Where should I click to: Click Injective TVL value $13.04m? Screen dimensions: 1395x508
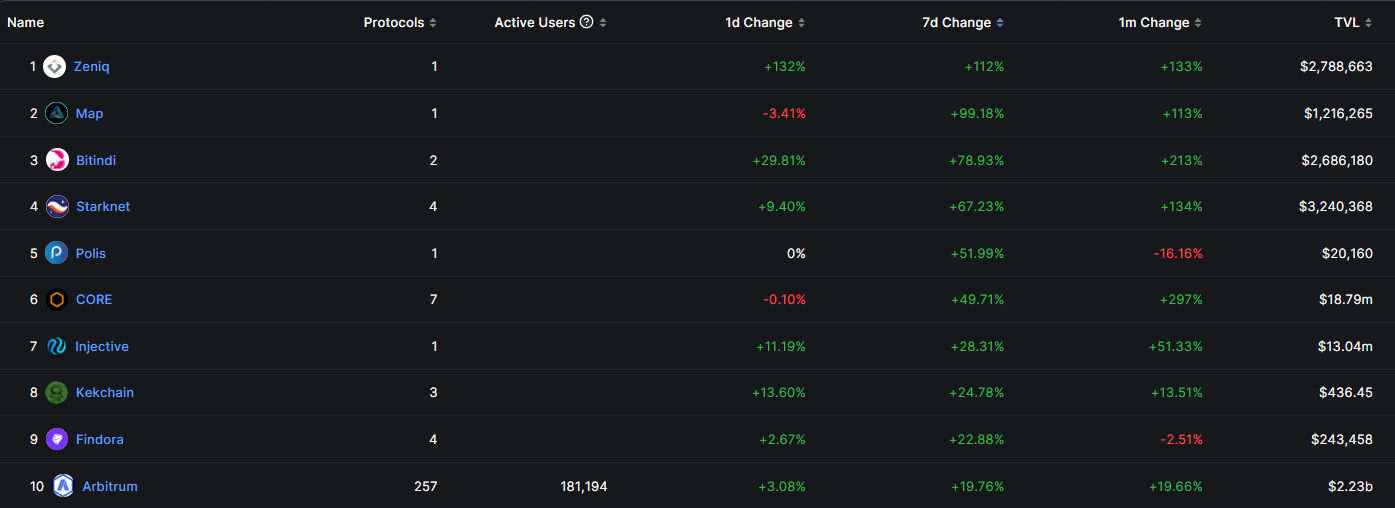coord(1345,346)
